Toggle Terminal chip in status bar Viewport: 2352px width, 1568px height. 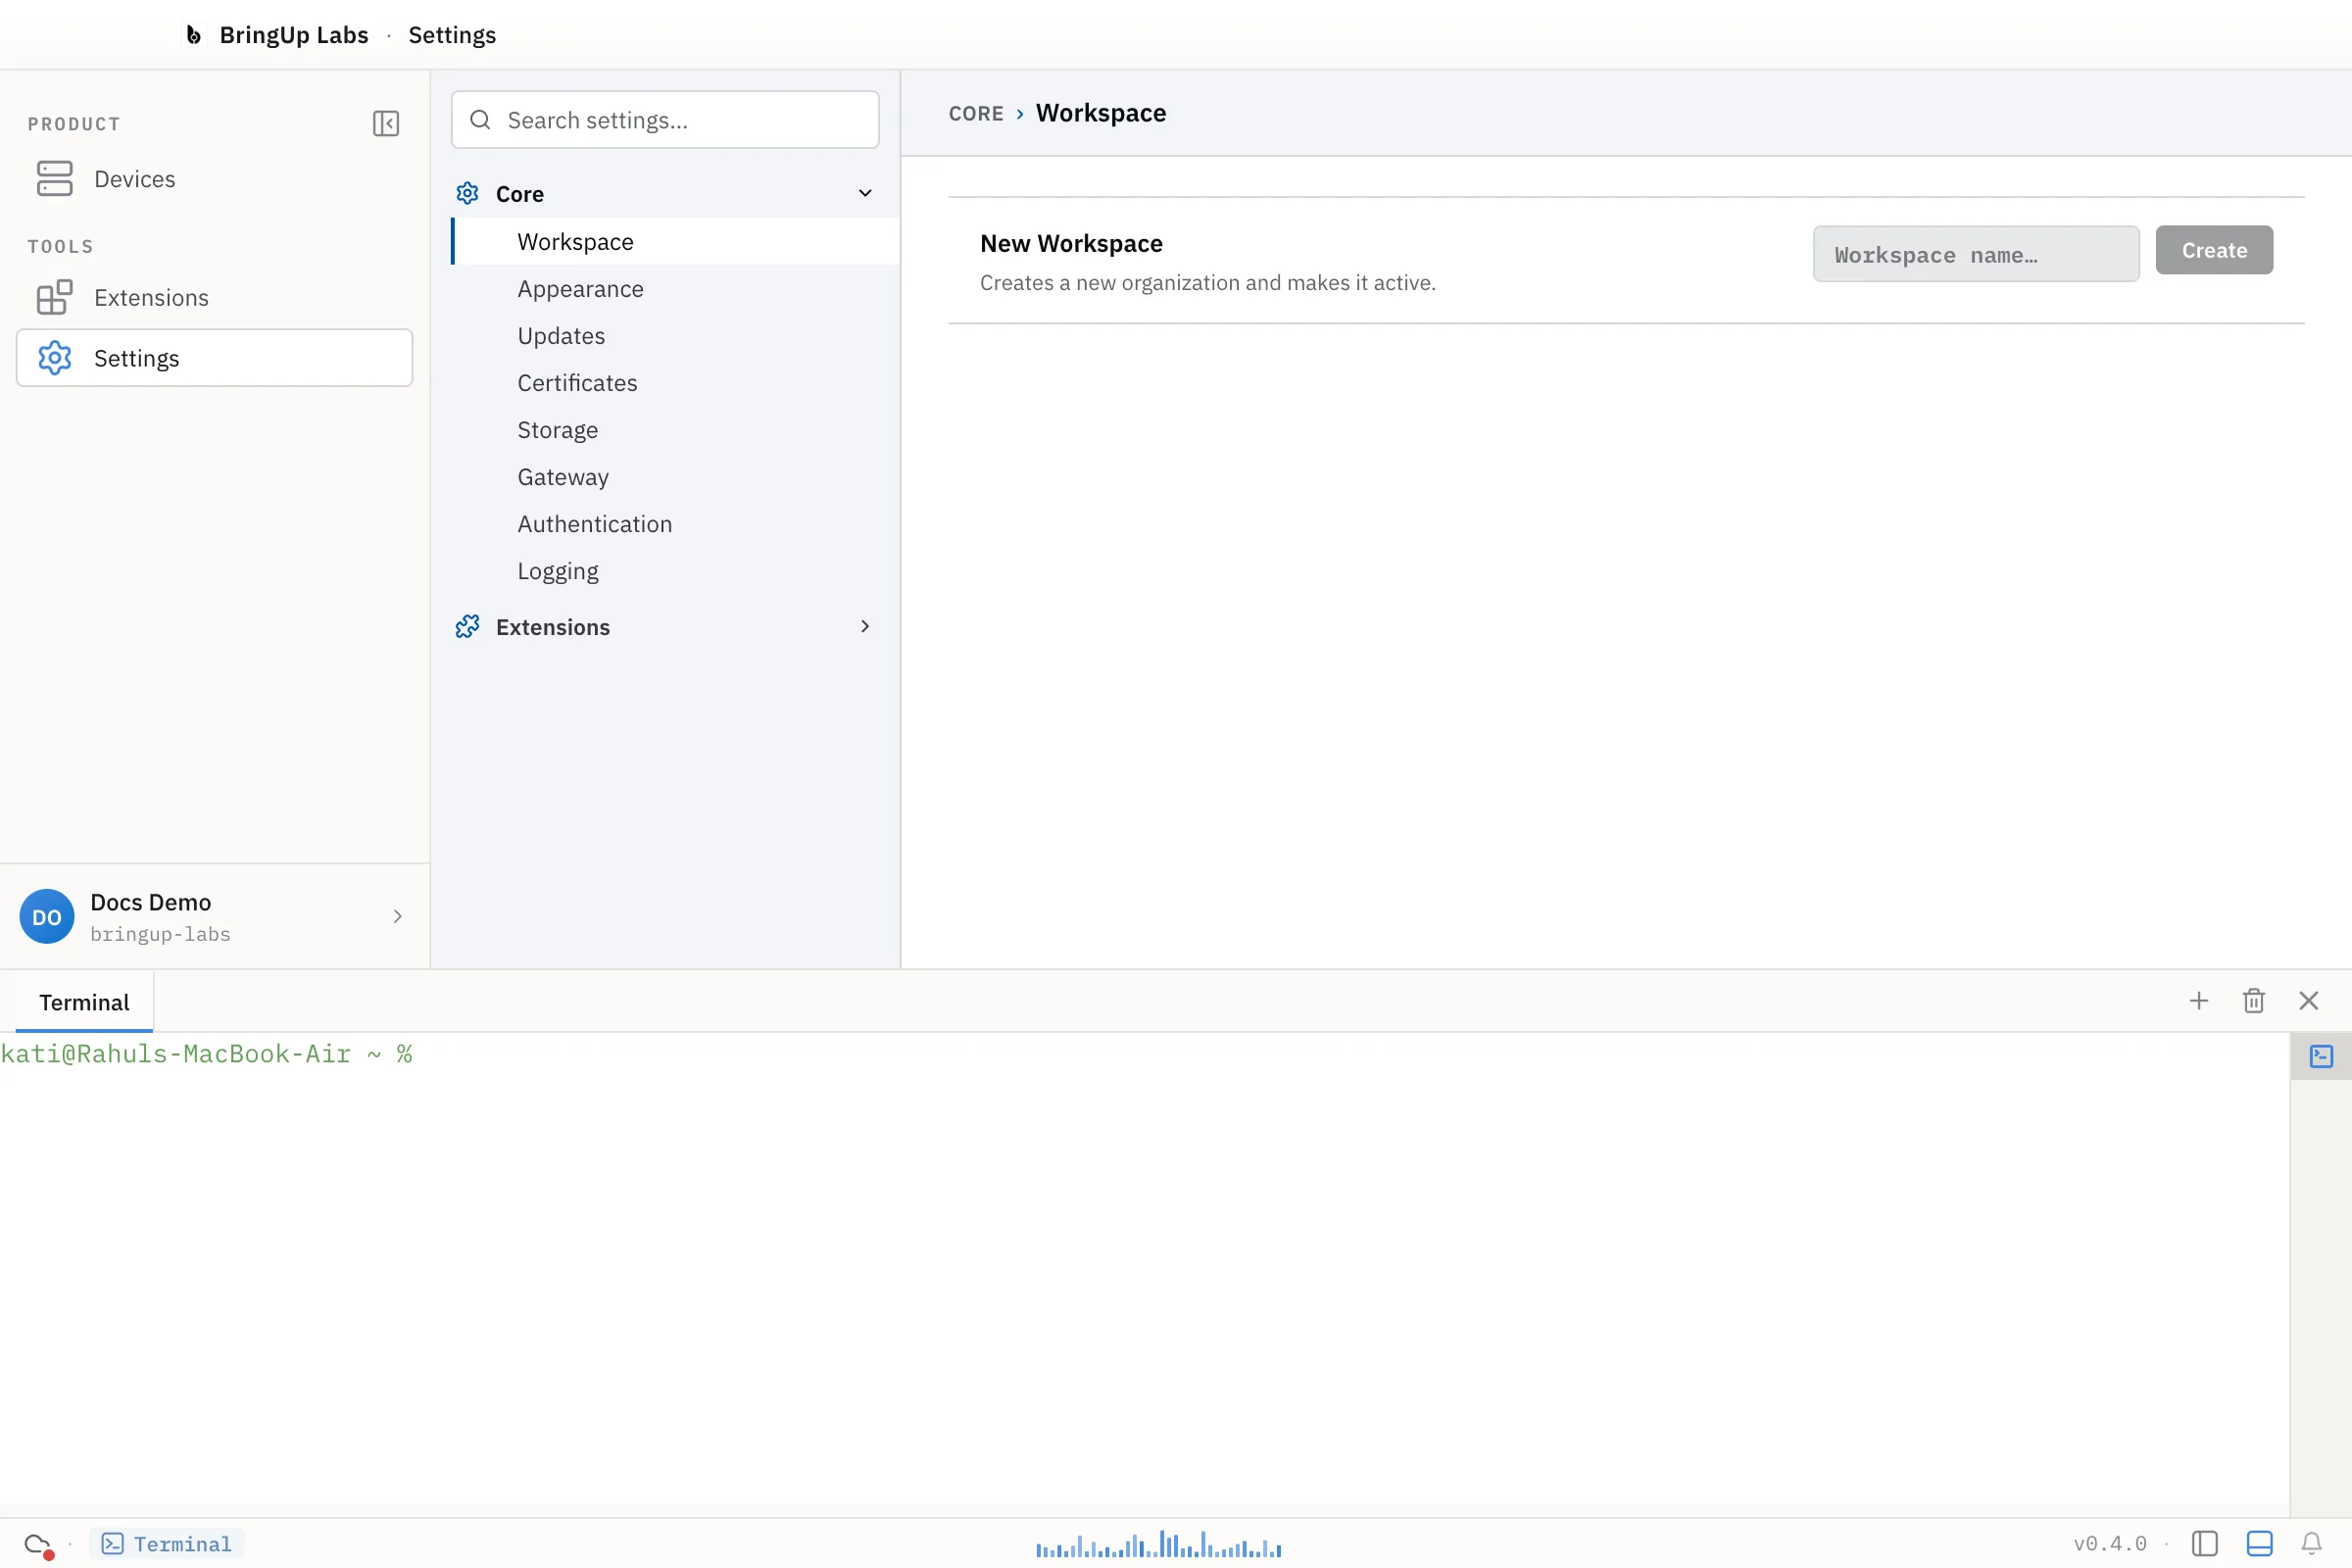pyautogui.click(x=167, y=1543)
